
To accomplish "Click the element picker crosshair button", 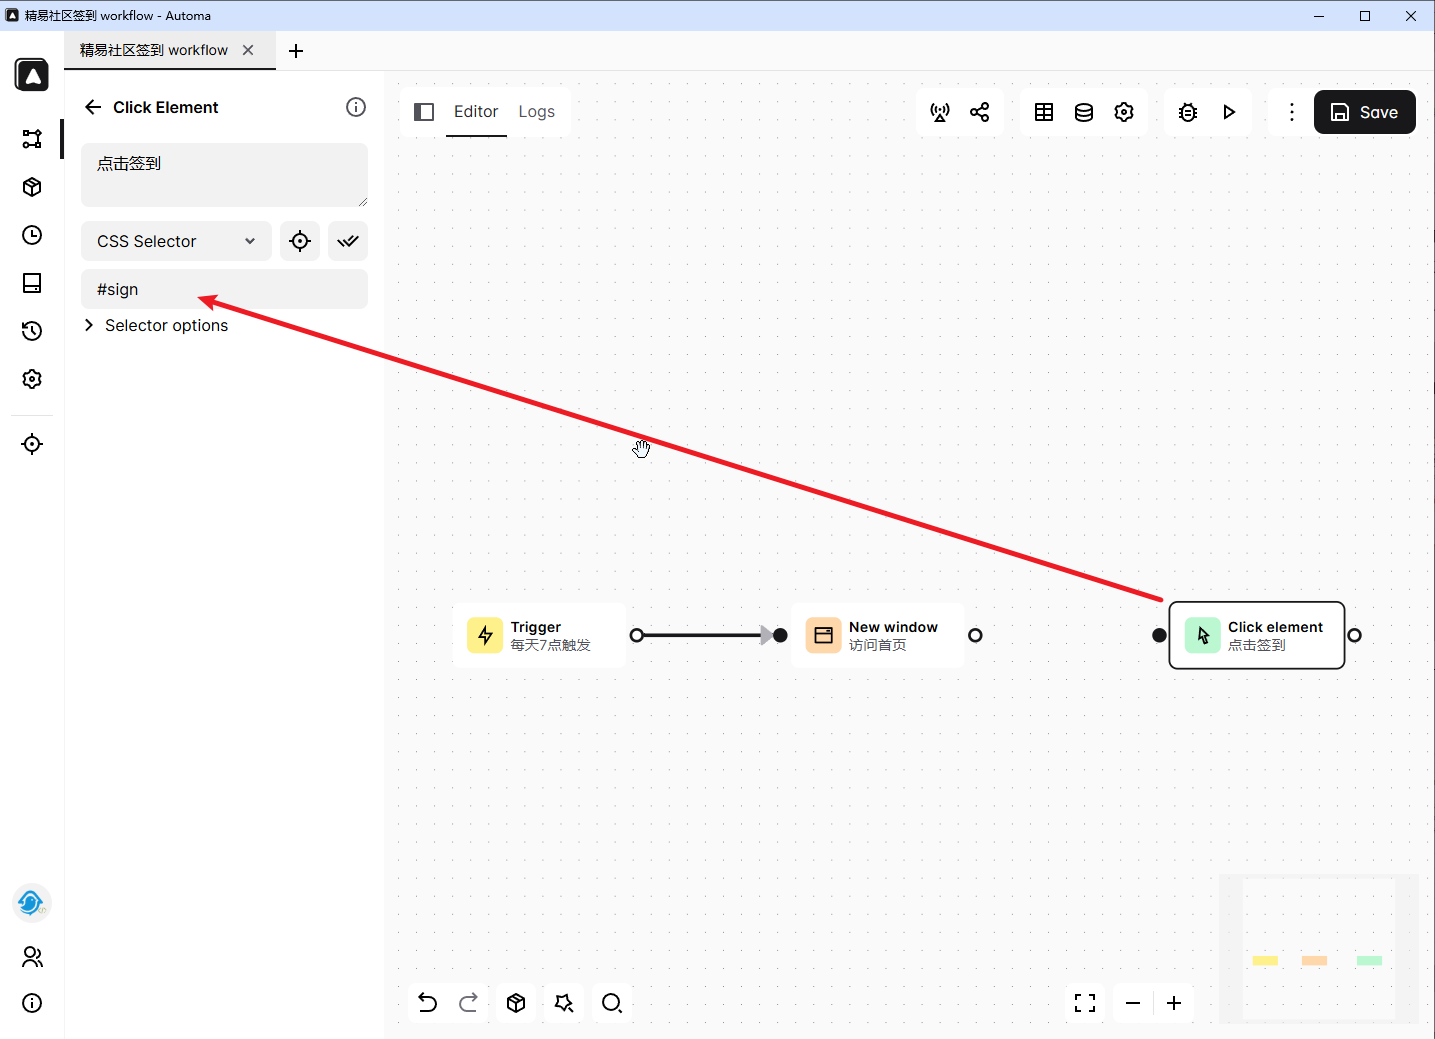I will coord(299,241).
